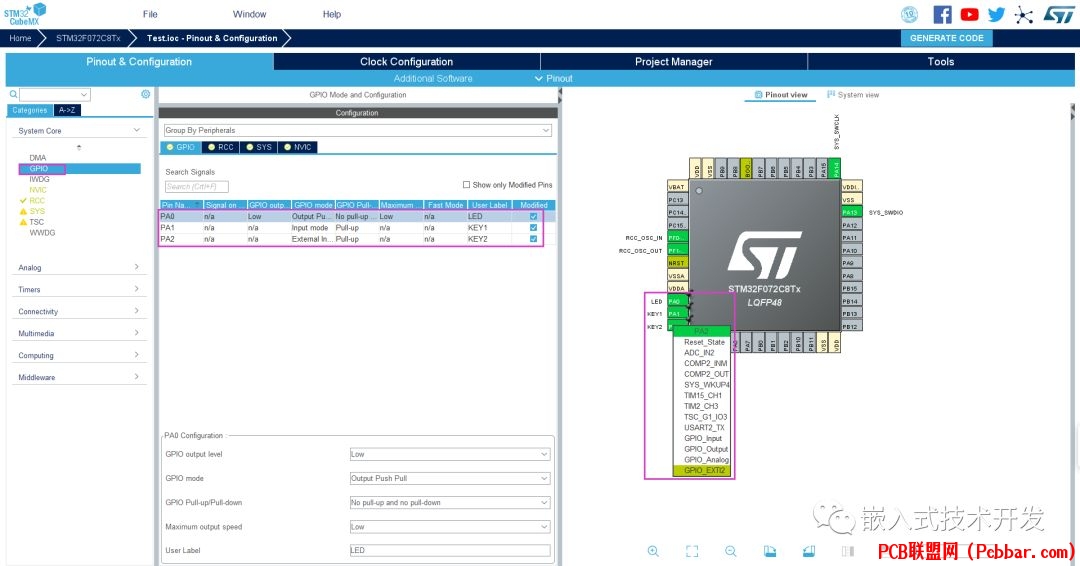Open the YouTube icon link
This screenshot has height=566, width=1080.
click(x=969, y=14)
